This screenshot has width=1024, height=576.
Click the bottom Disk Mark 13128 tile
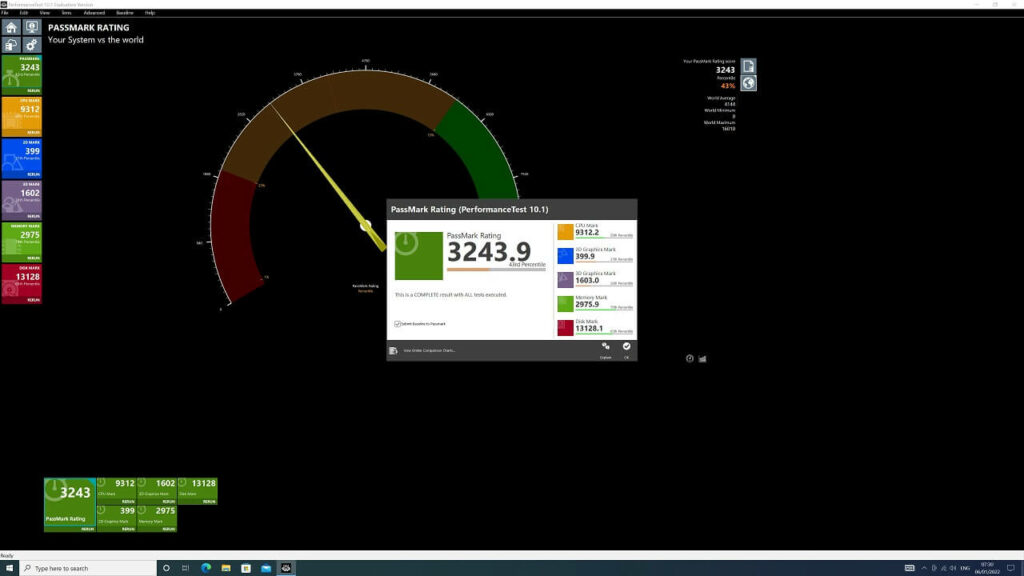pyautogui.click(x=197, y=491)
